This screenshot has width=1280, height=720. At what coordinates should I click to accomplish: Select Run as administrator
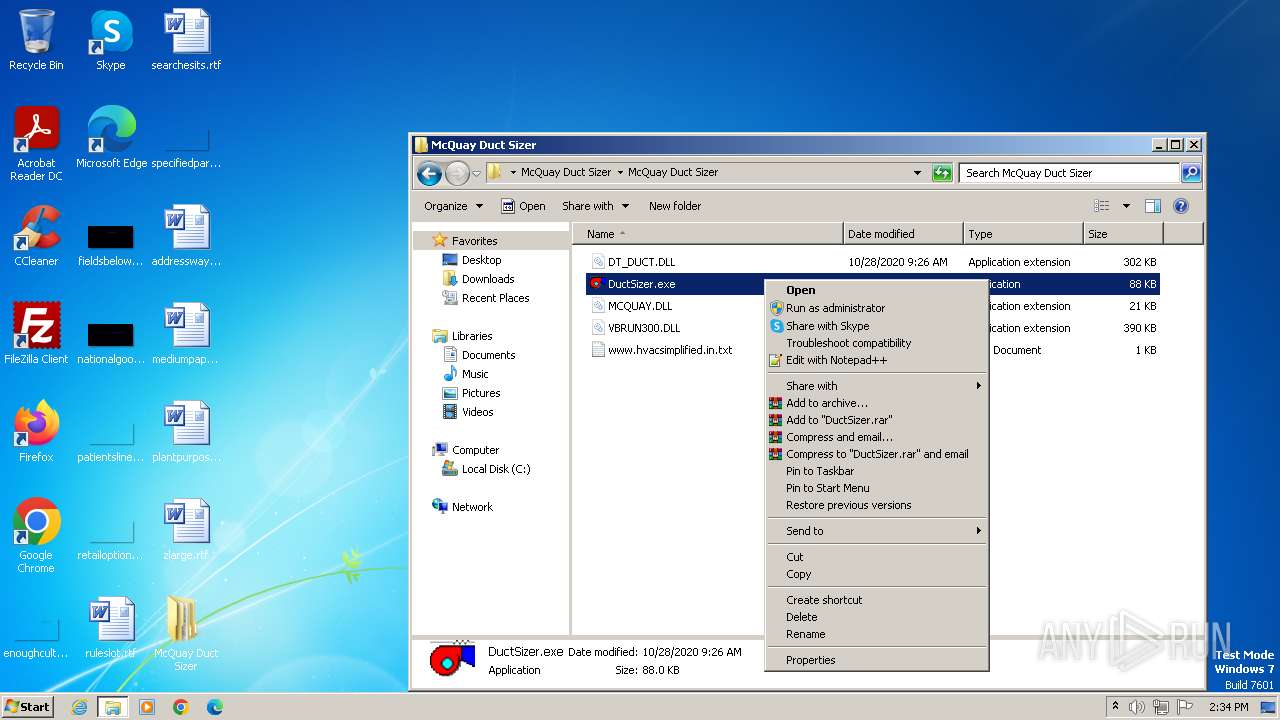pos(877,308)
